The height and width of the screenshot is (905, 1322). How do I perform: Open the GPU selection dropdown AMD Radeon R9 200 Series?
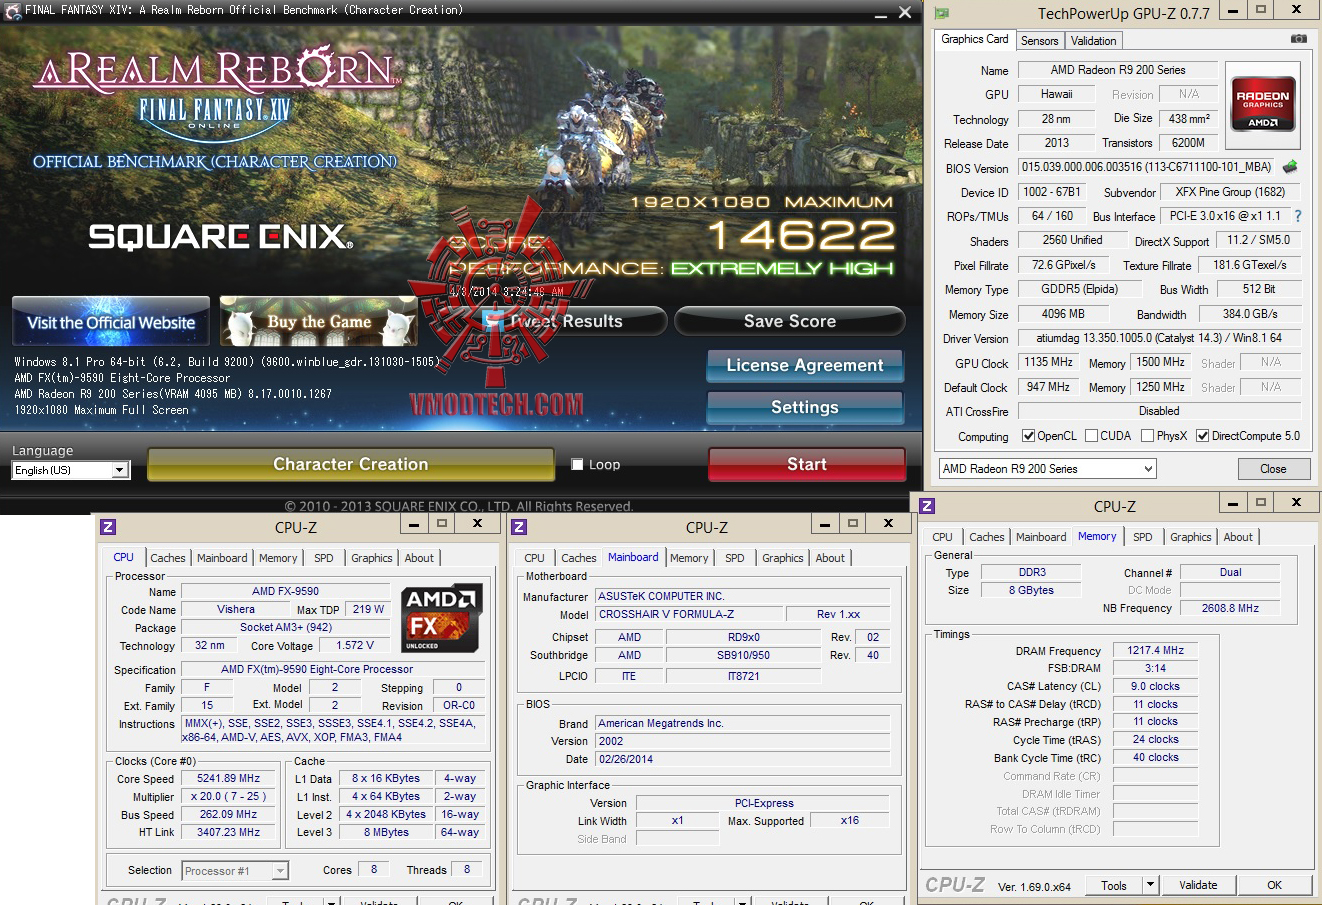(1047, 468)
